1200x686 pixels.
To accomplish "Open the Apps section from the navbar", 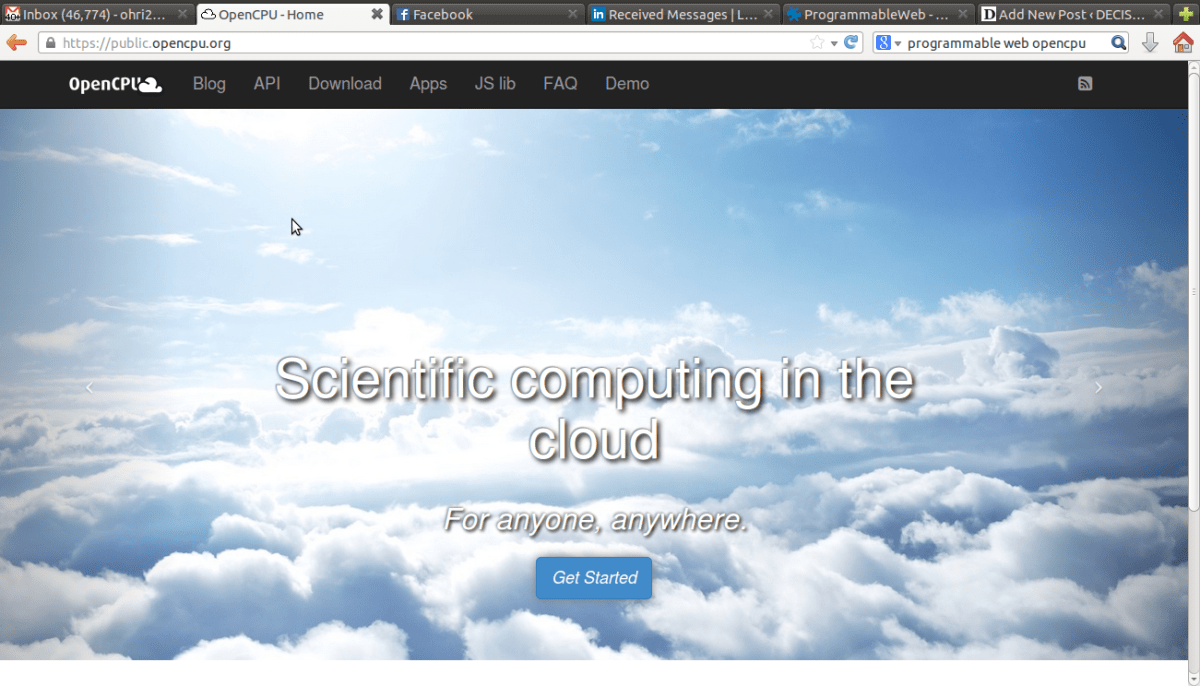I will coord(428,84).
